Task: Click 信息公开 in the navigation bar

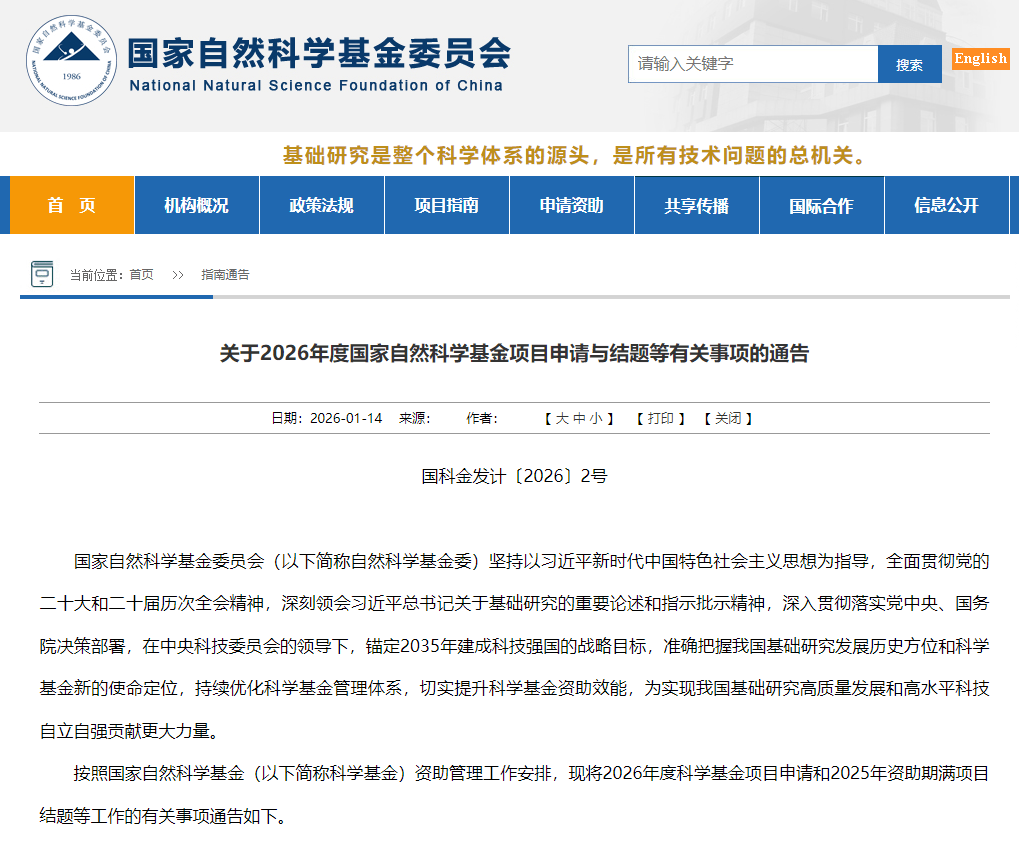Action: (x=946, y=205)
